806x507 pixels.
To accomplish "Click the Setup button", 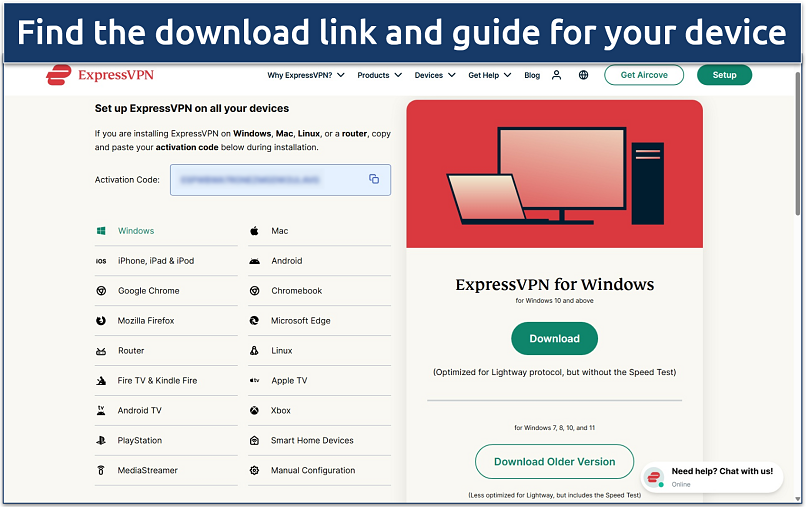I will [725, 75].
